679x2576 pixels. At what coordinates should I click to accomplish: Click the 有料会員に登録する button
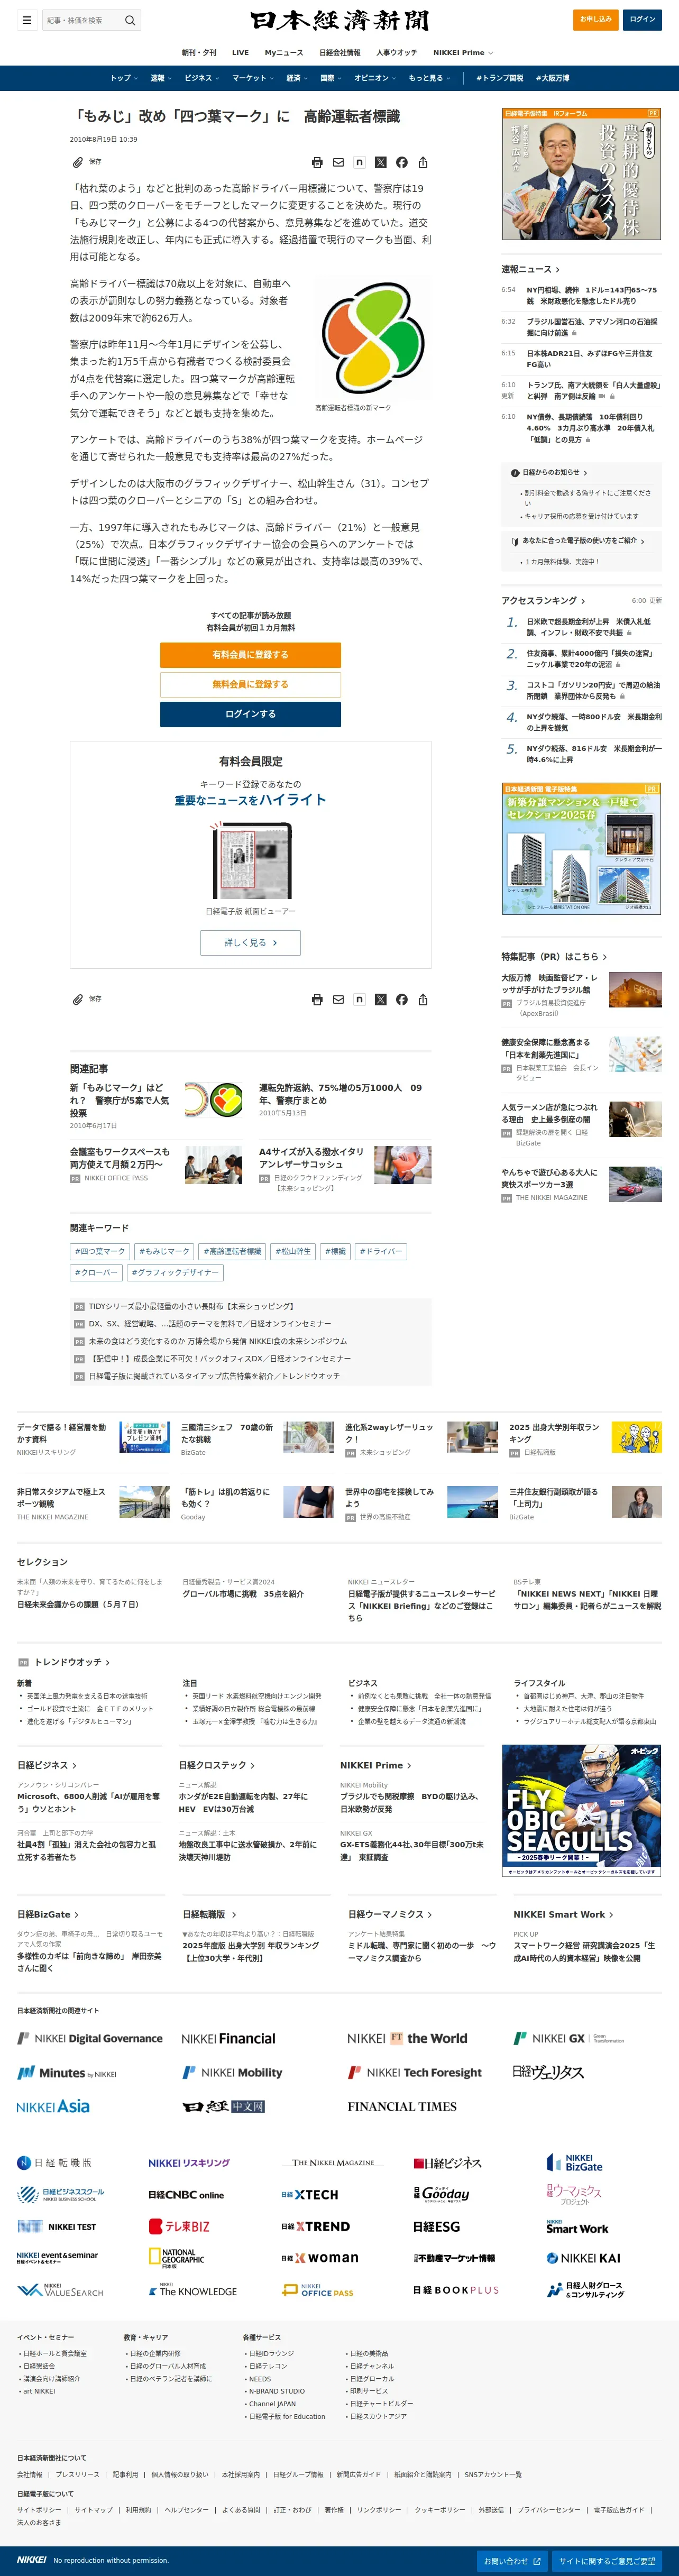click(x=250, y=655)
